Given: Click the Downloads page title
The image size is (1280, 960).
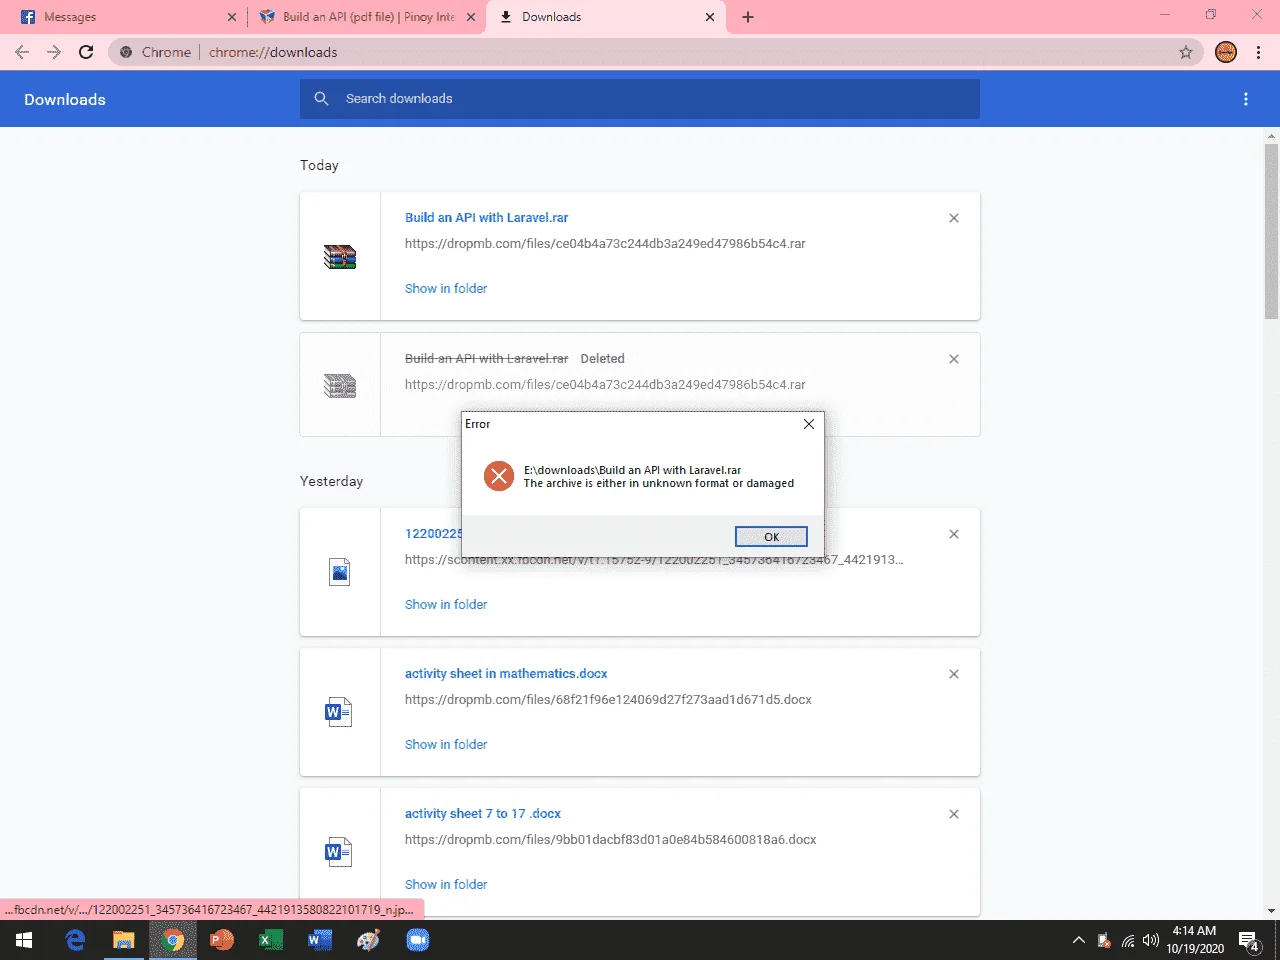Looking at the screenshot, I should tap(65, 99).
